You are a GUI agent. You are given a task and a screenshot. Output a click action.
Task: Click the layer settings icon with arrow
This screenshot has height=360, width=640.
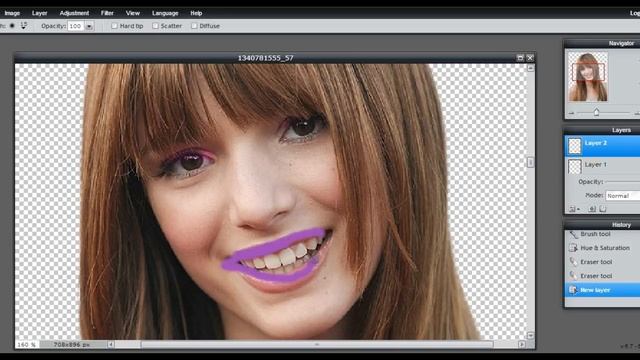click(x=574, y=209)
